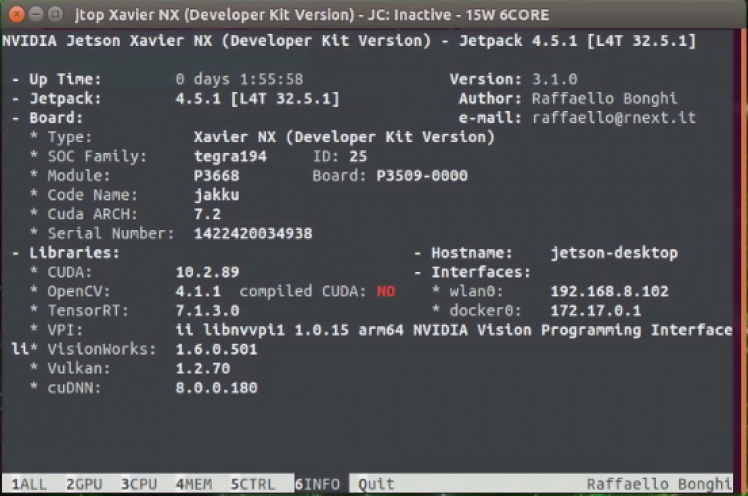Click SOC family value tegra194
This screenshot has height=496, width=748.
pos(230,156)
